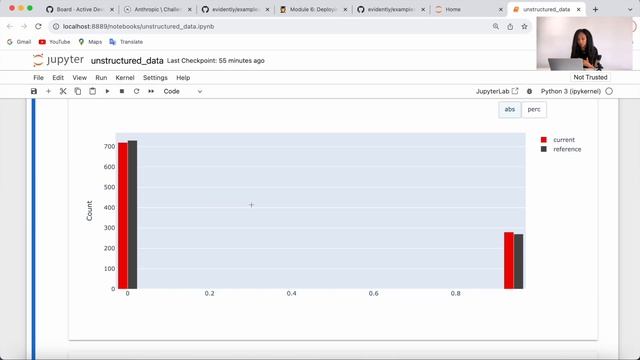
Task: Open the tab search dropdown chevron
Action: 630,9
